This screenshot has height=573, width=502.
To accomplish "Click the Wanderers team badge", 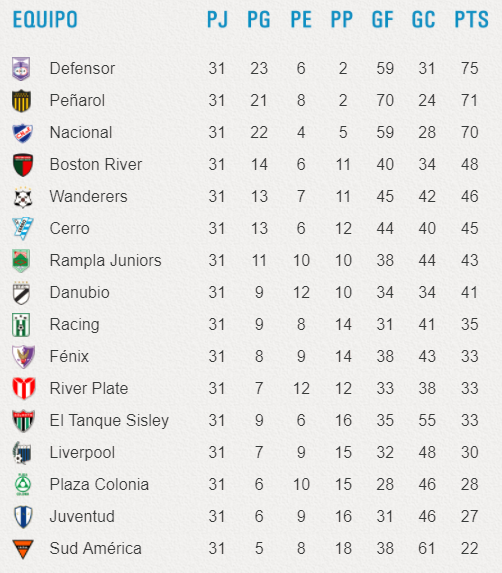I will [23, 197].
